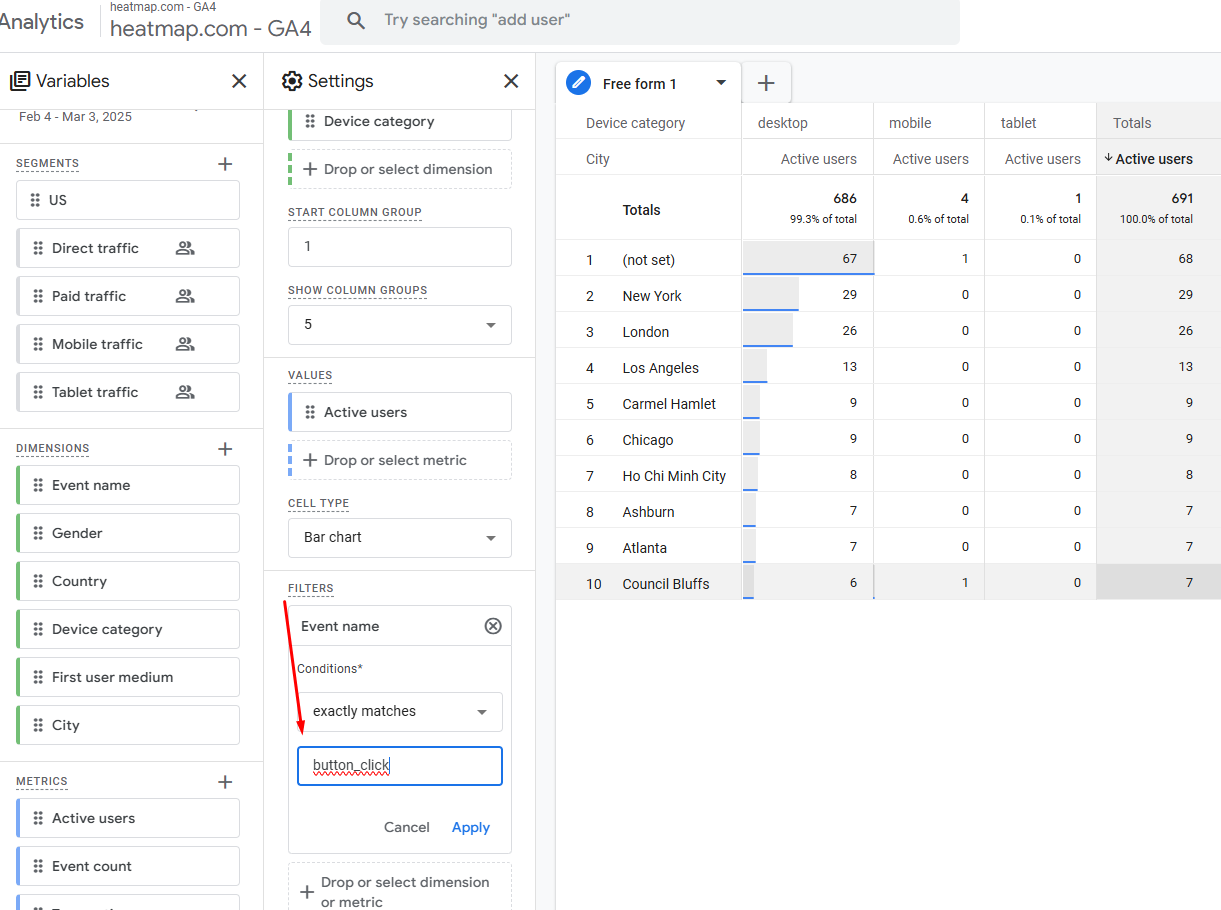
Task: Click Drop or select dimension in columns
Action: point(400,169)
